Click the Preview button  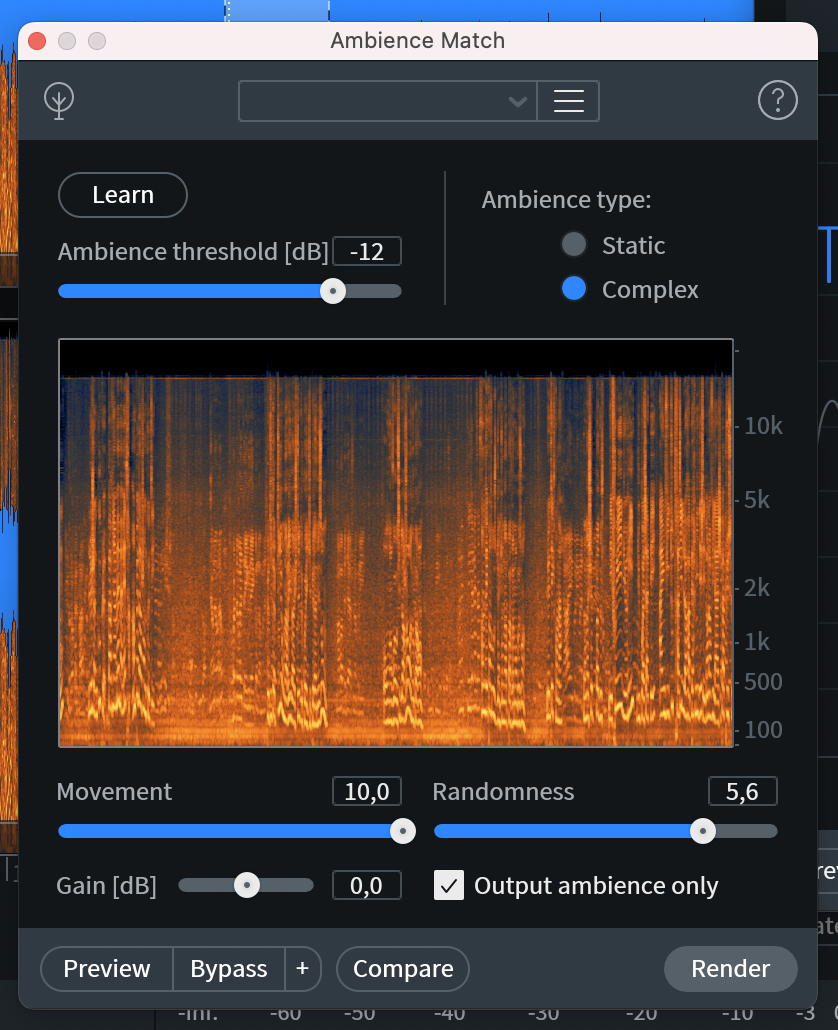click(107, 969)
